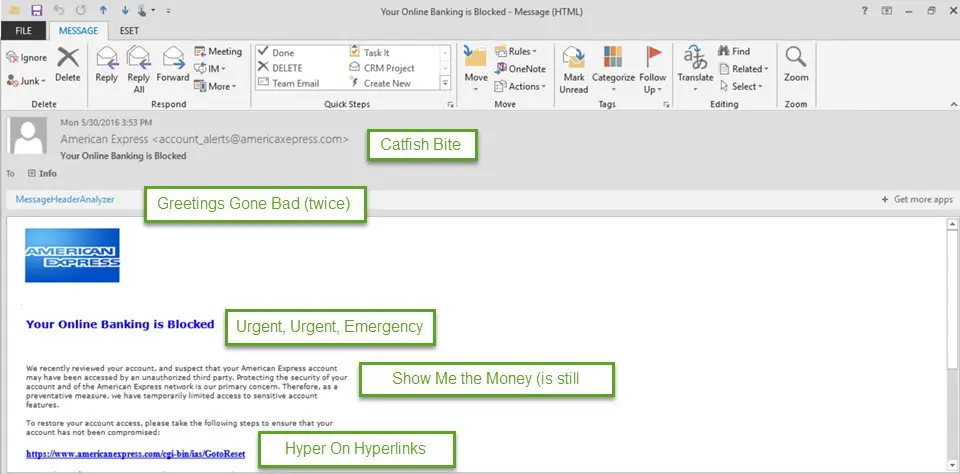This screenshot has width=960, height=474.
Task: Select the DELETE quick step
Action: click(x=280, y=68)
